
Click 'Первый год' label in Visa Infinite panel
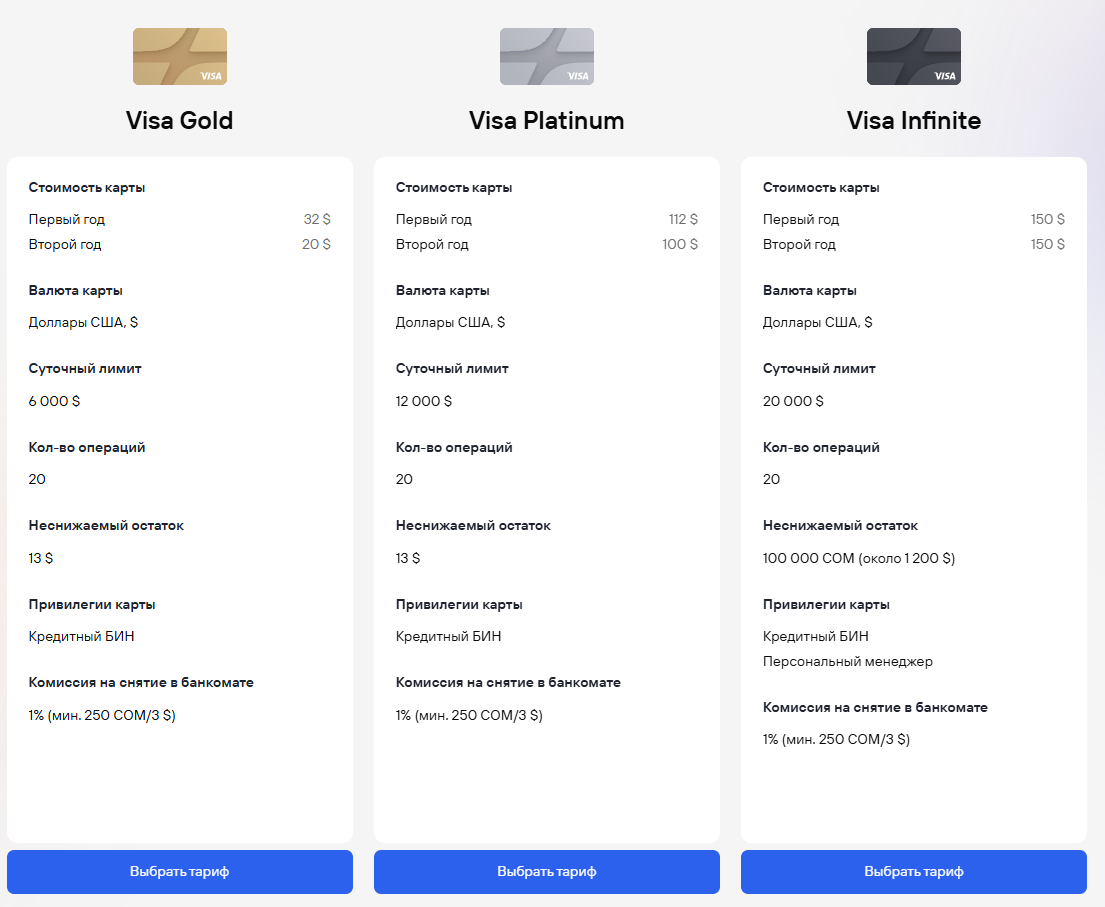(801, 219)
